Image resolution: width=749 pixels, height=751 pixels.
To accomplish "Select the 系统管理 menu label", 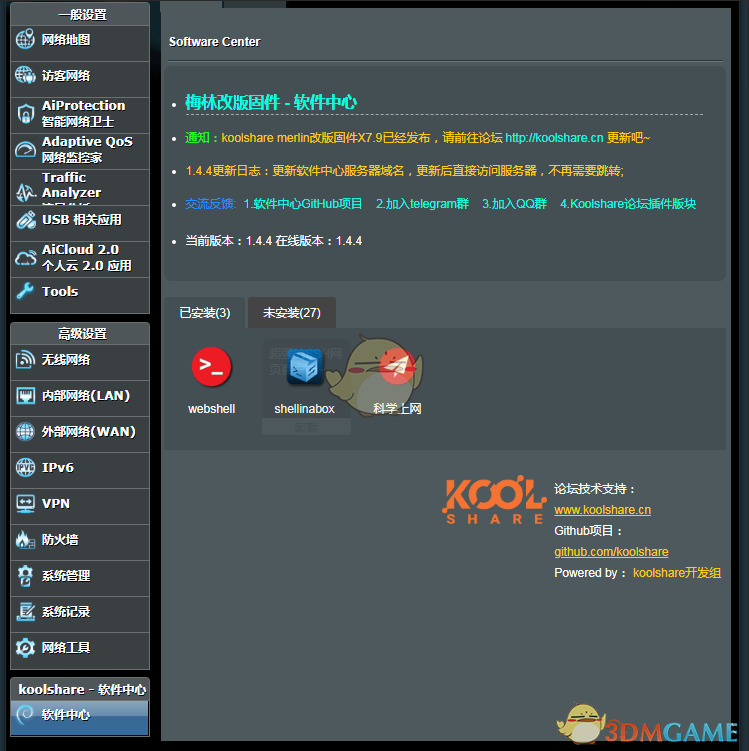I will (66, 576).
